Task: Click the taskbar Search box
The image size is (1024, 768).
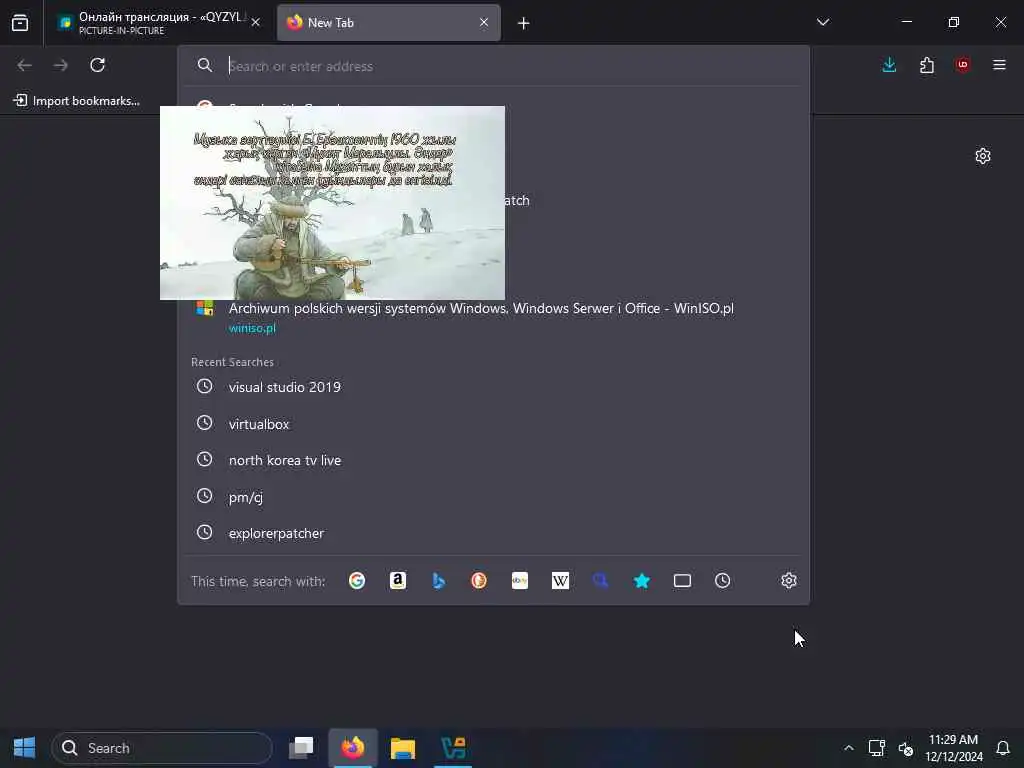Action: 161,748
